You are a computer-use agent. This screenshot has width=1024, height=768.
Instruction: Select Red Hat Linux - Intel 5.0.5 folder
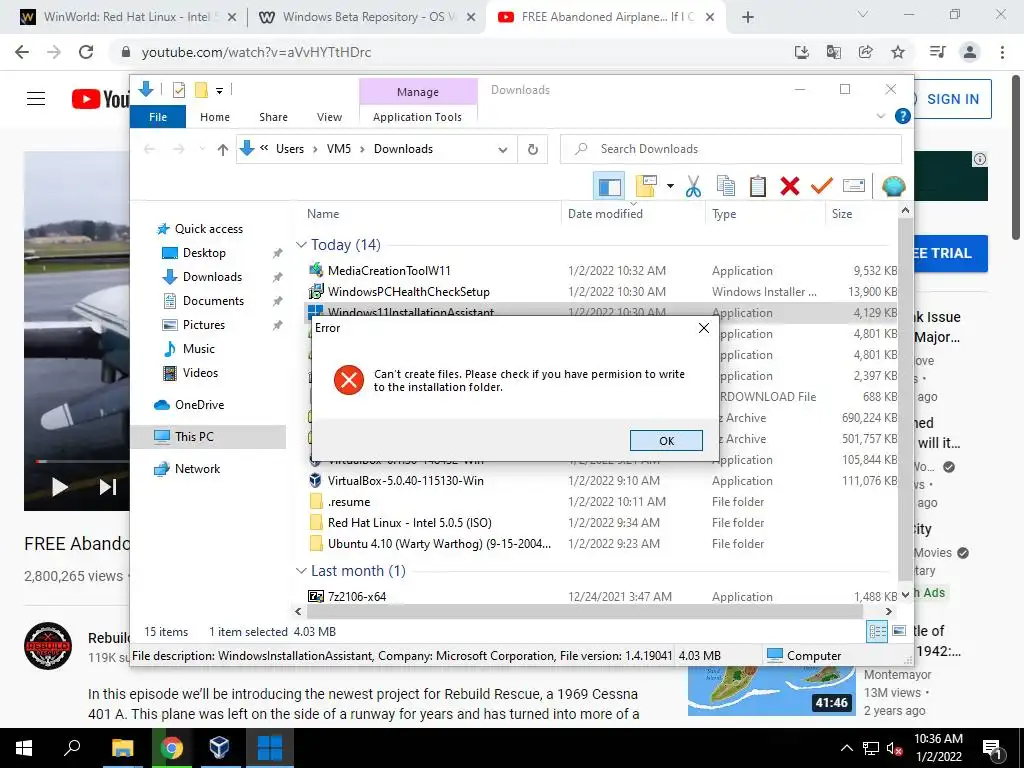point(409,523)
